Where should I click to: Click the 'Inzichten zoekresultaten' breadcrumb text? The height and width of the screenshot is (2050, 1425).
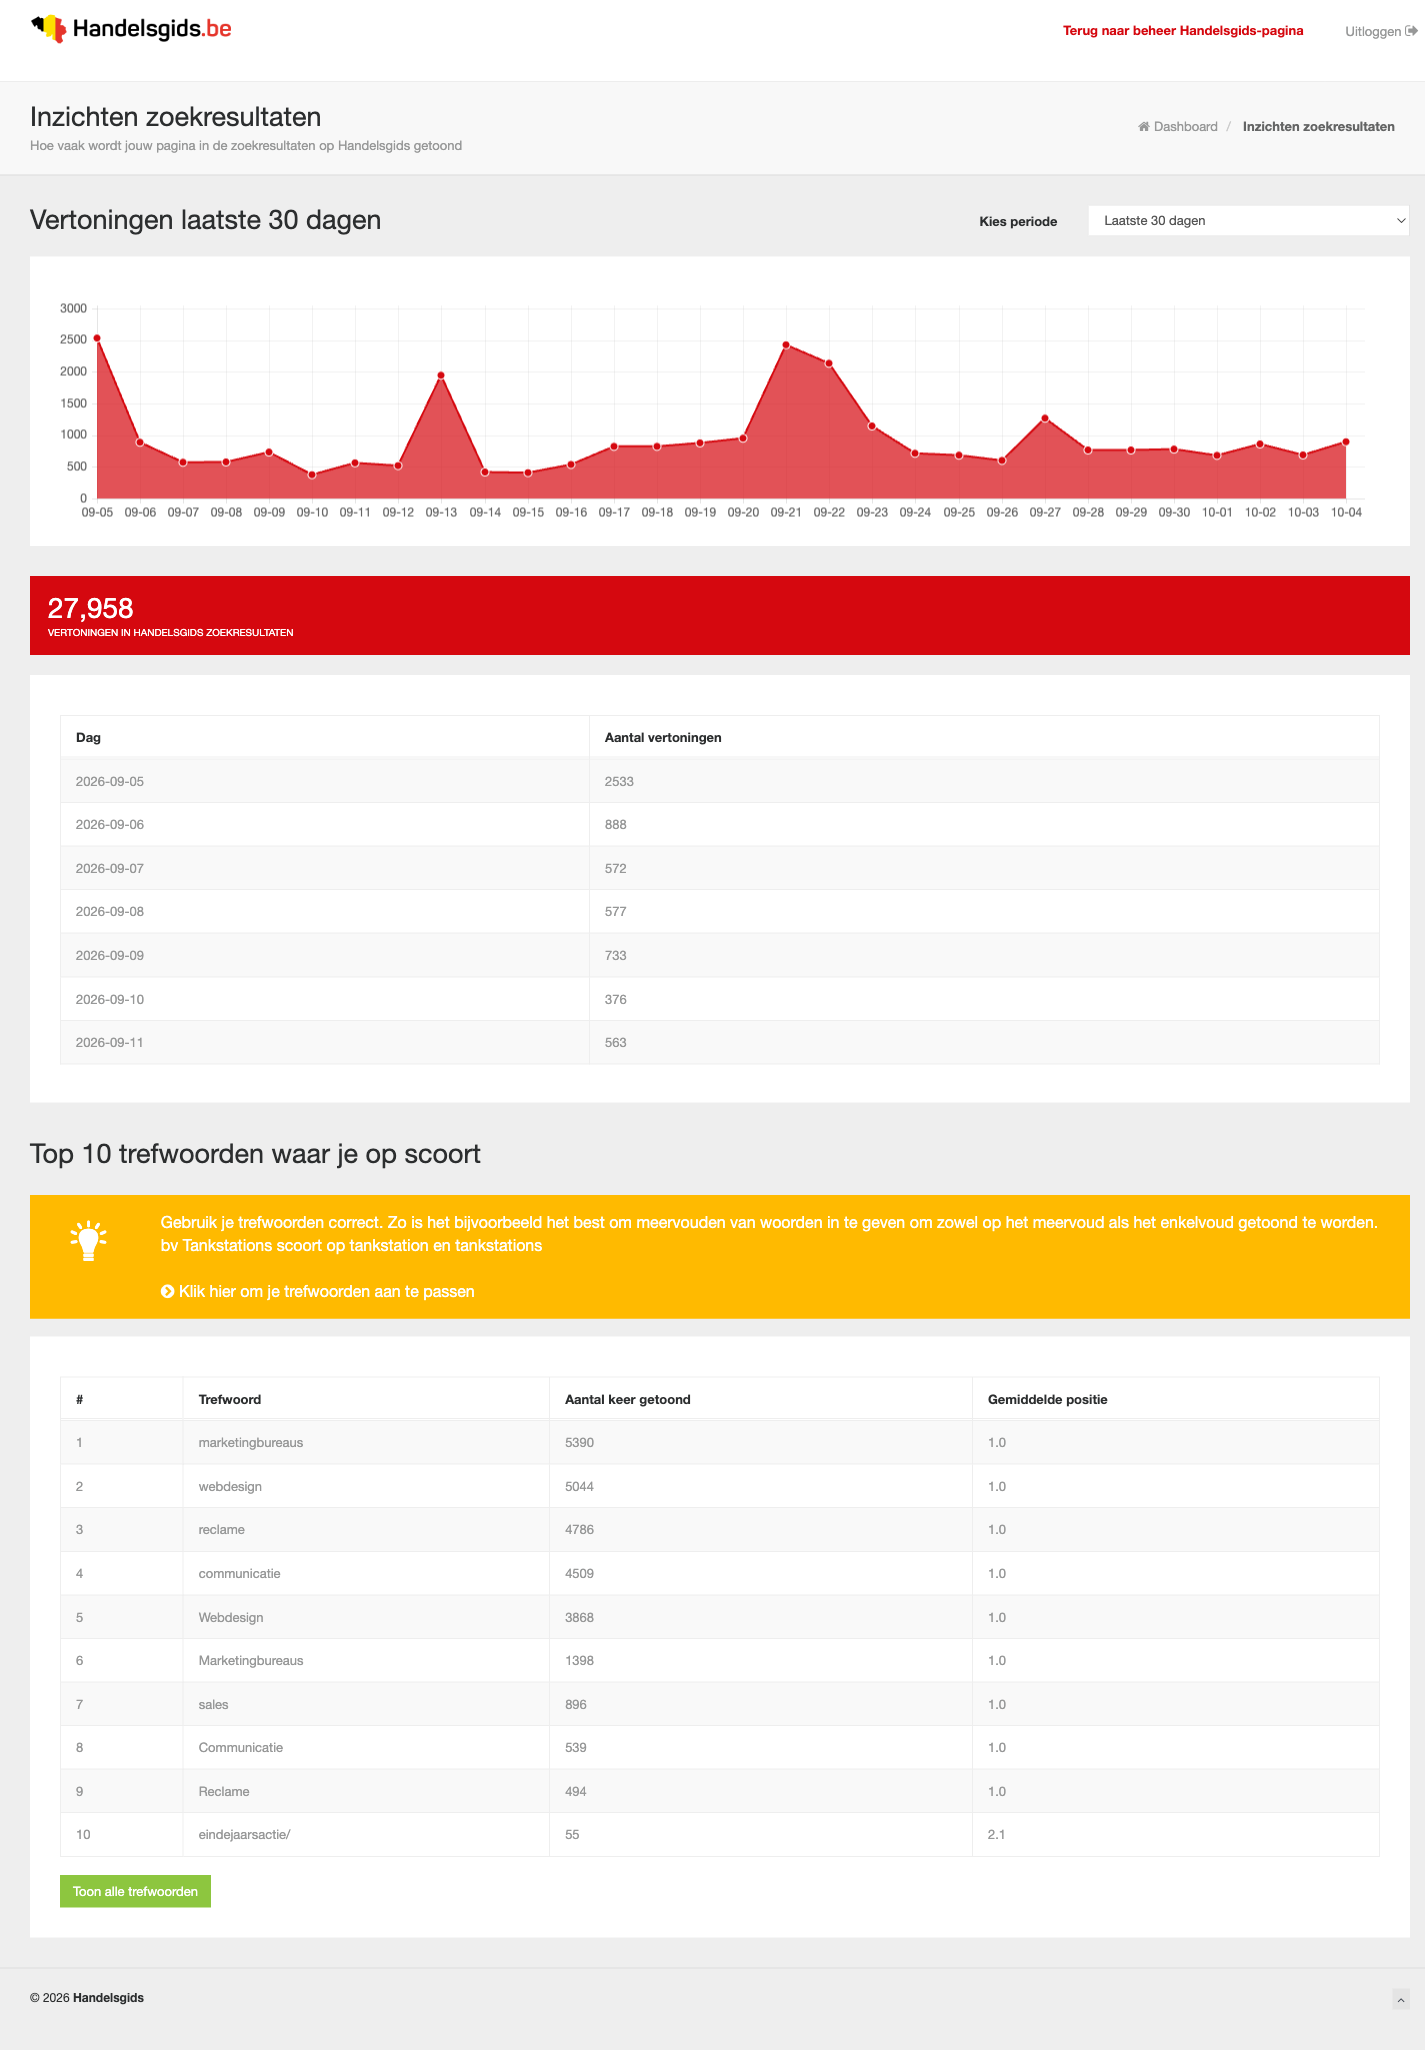1319,127
